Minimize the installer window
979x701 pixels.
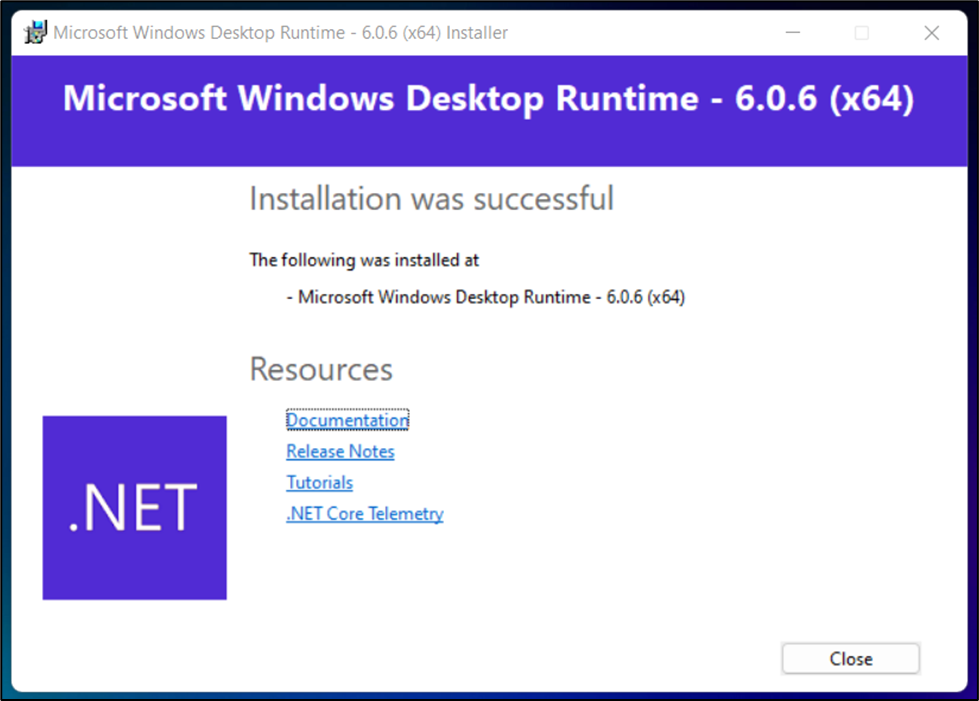[792, 33]
